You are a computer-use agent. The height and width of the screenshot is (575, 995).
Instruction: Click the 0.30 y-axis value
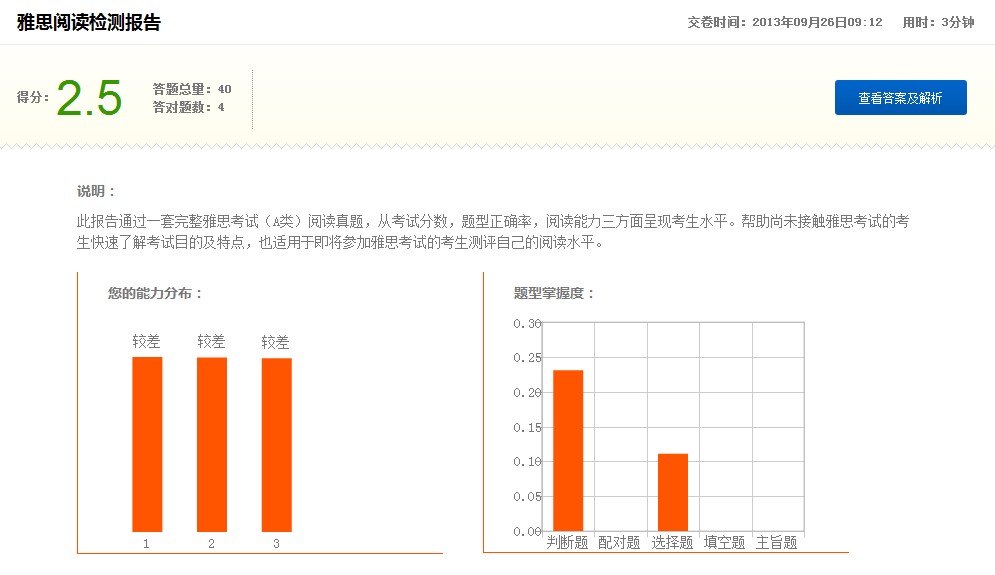tap(527, 323)
